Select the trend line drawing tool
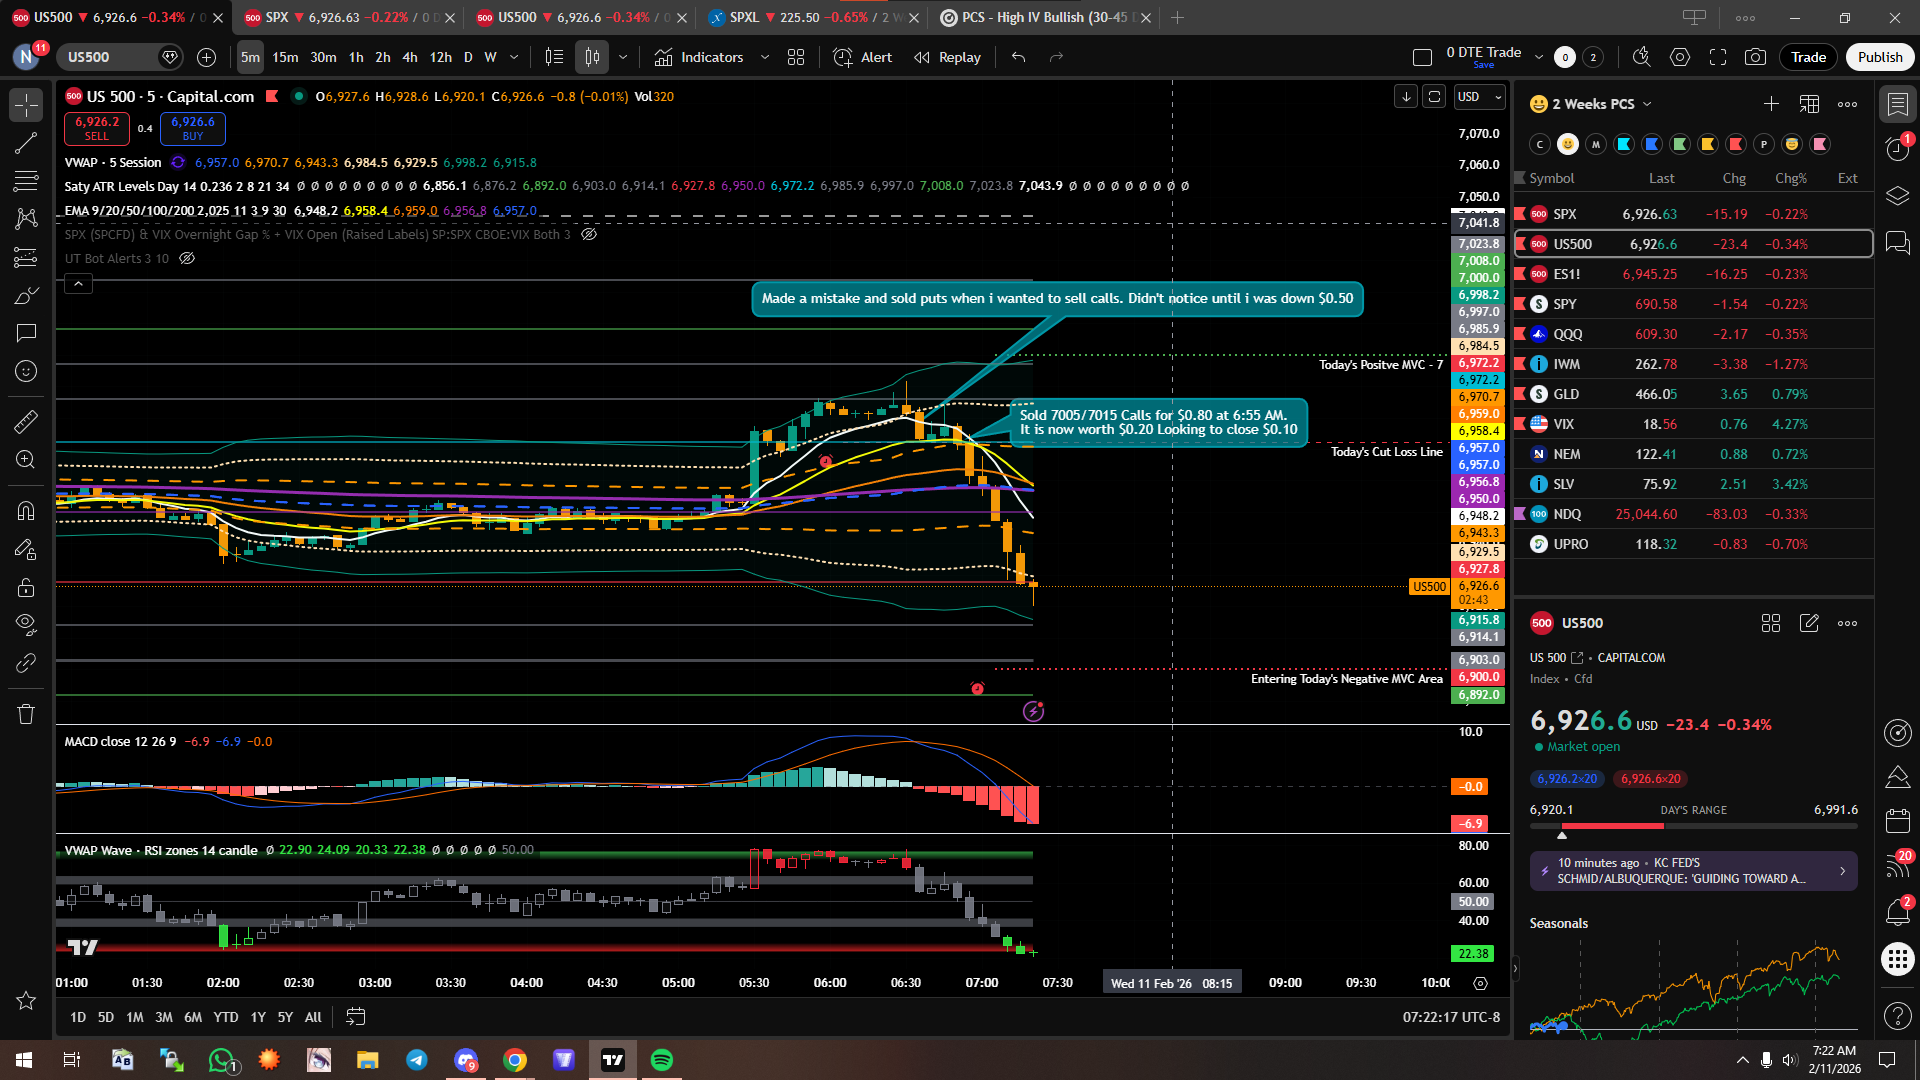The height and width of the screenshot is (1080, 1920). 26,143
